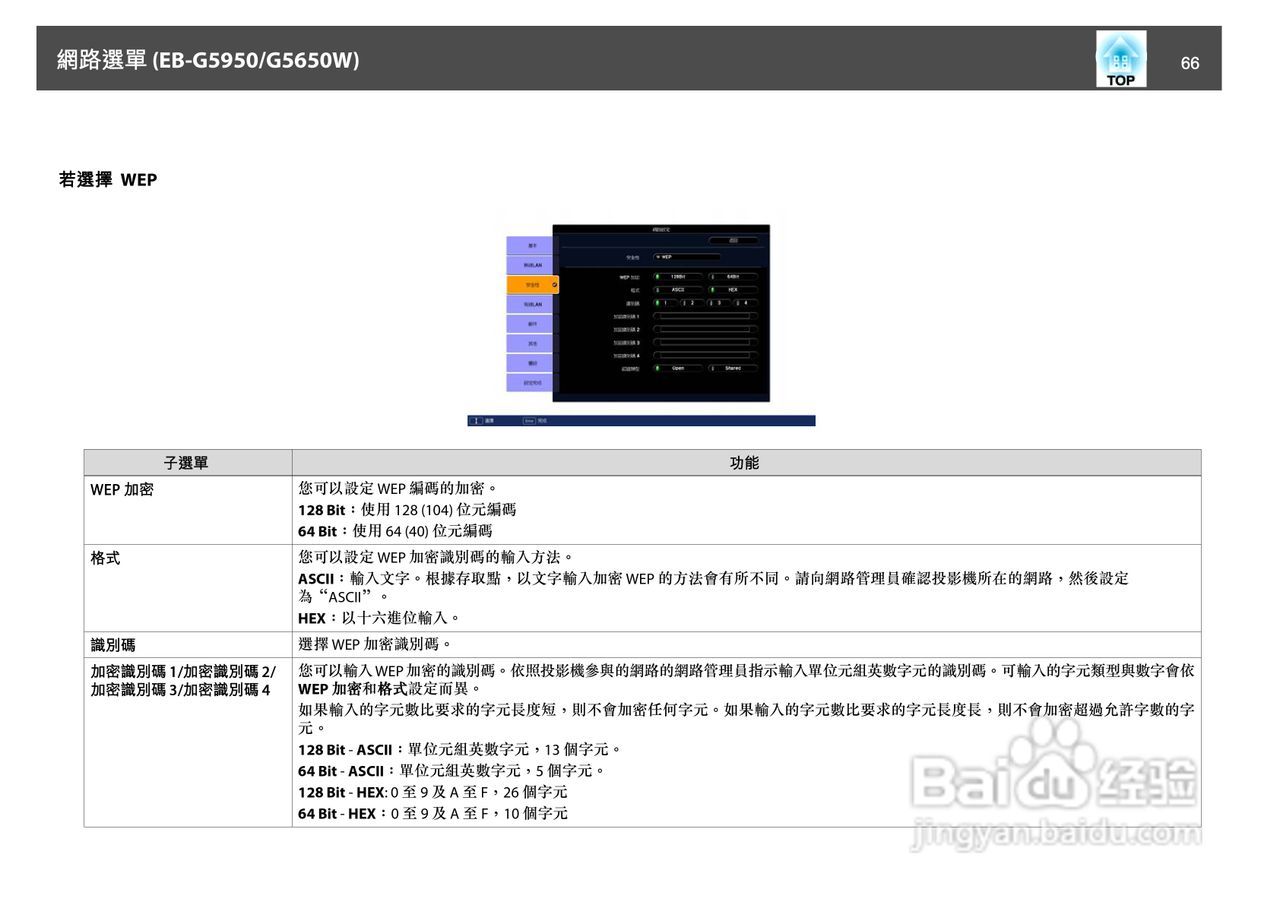Click the line 64 Bit - ASCII 5 個字元
The width and height of the screenshot is (1280, 905).
coord(452,771)
